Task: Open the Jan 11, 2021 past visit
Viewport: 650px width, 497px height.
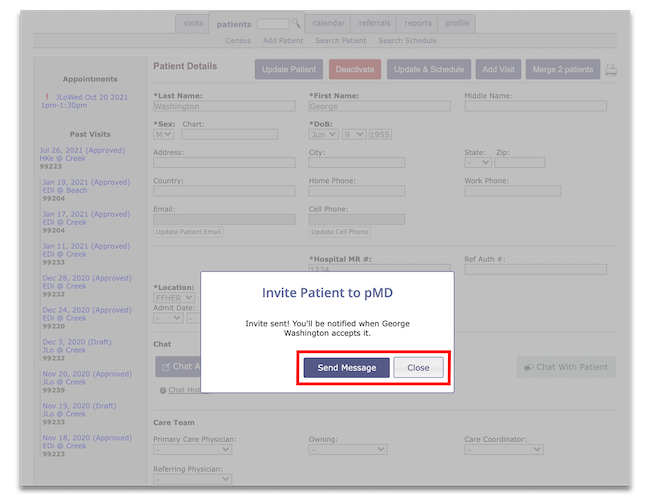Action: pyautogui.click(x=86, y=250)
